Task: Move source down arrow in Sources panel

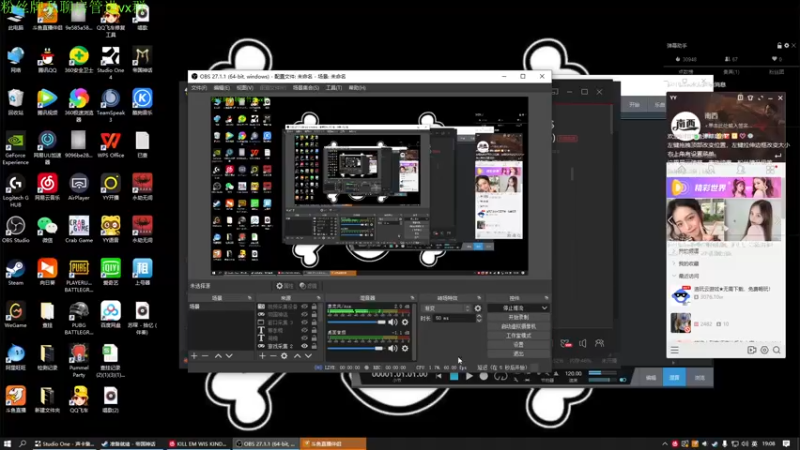Action: click(308, 356)
